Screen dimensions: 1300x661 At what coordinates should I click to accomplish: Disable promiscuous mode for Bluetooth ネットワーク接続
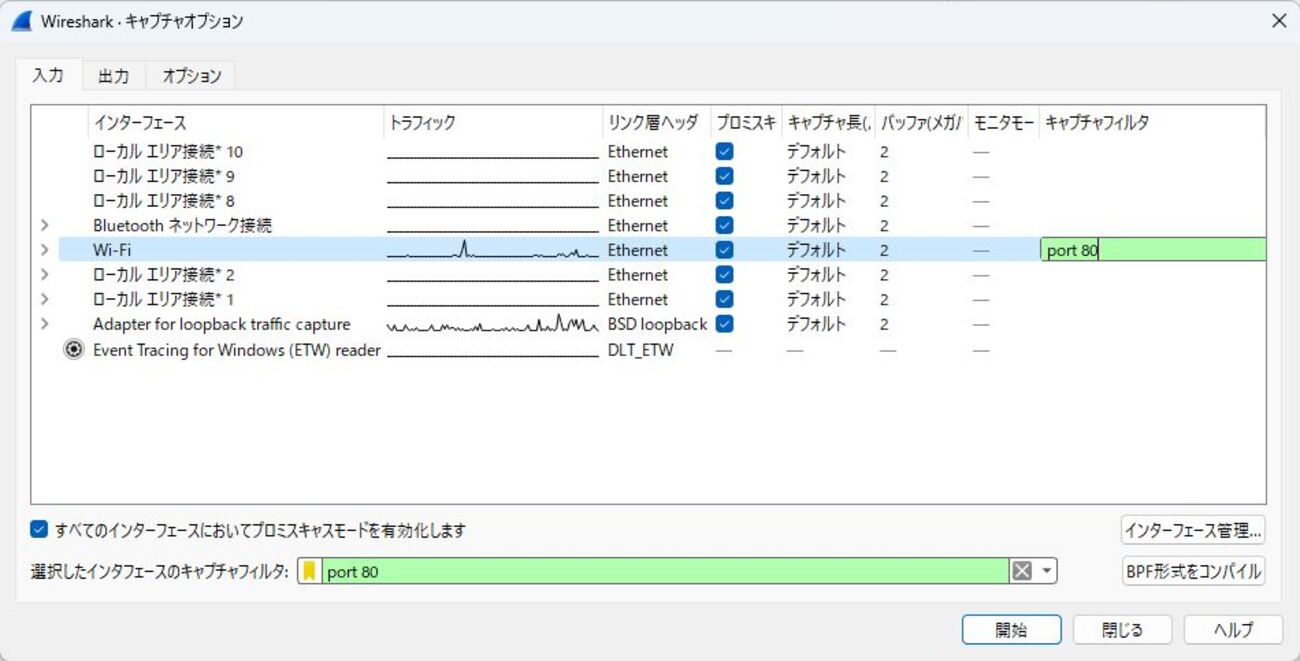click(725, 225)
